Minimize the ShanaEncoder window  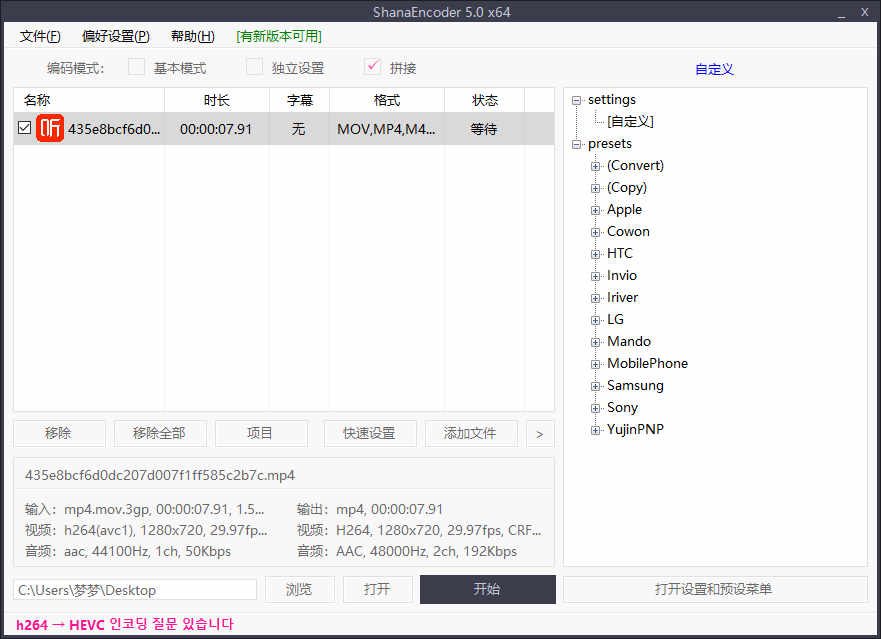(x=841, y=12)
